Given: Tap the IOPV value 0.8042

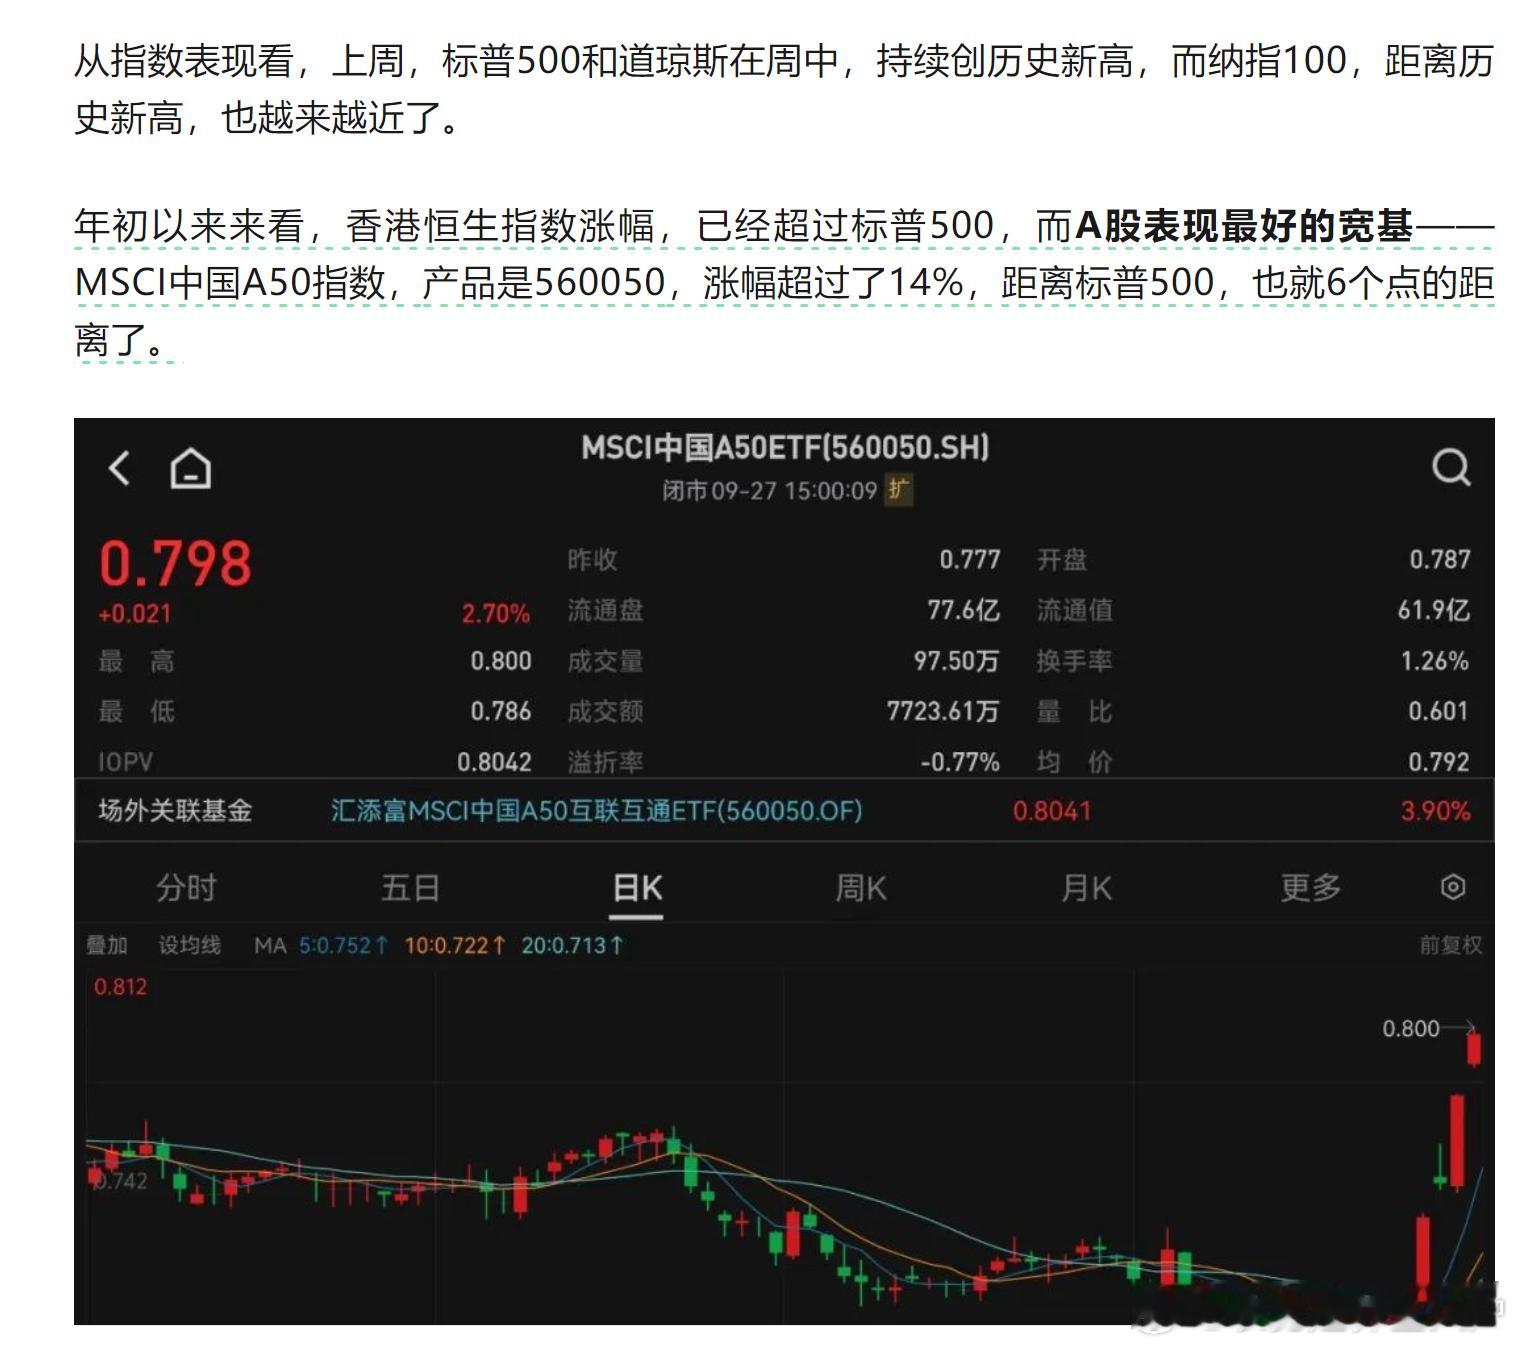Looking at the screenshot, I should (x=494, y=763).
